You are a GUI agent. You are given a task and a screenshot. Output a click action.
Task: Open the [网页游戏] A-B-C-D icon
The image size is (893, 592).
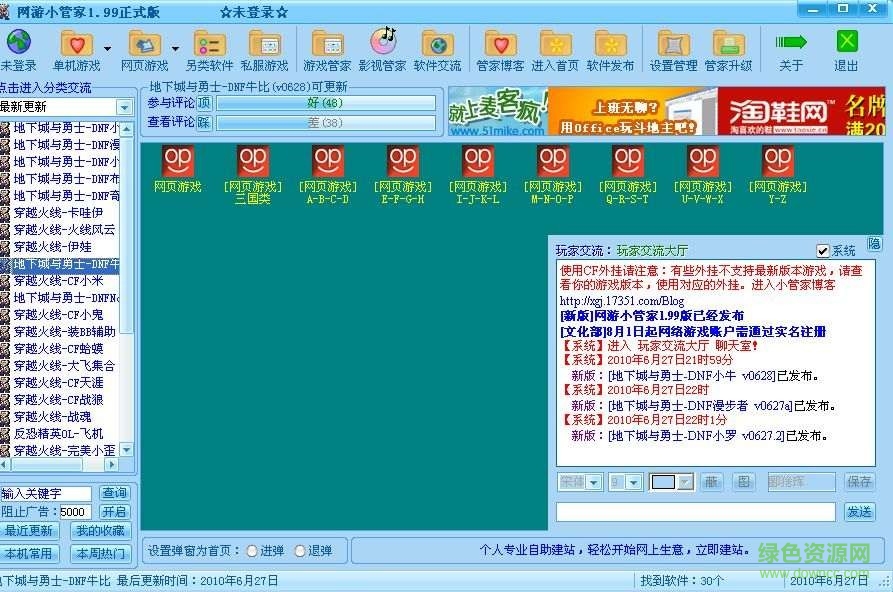click(328, 161)
